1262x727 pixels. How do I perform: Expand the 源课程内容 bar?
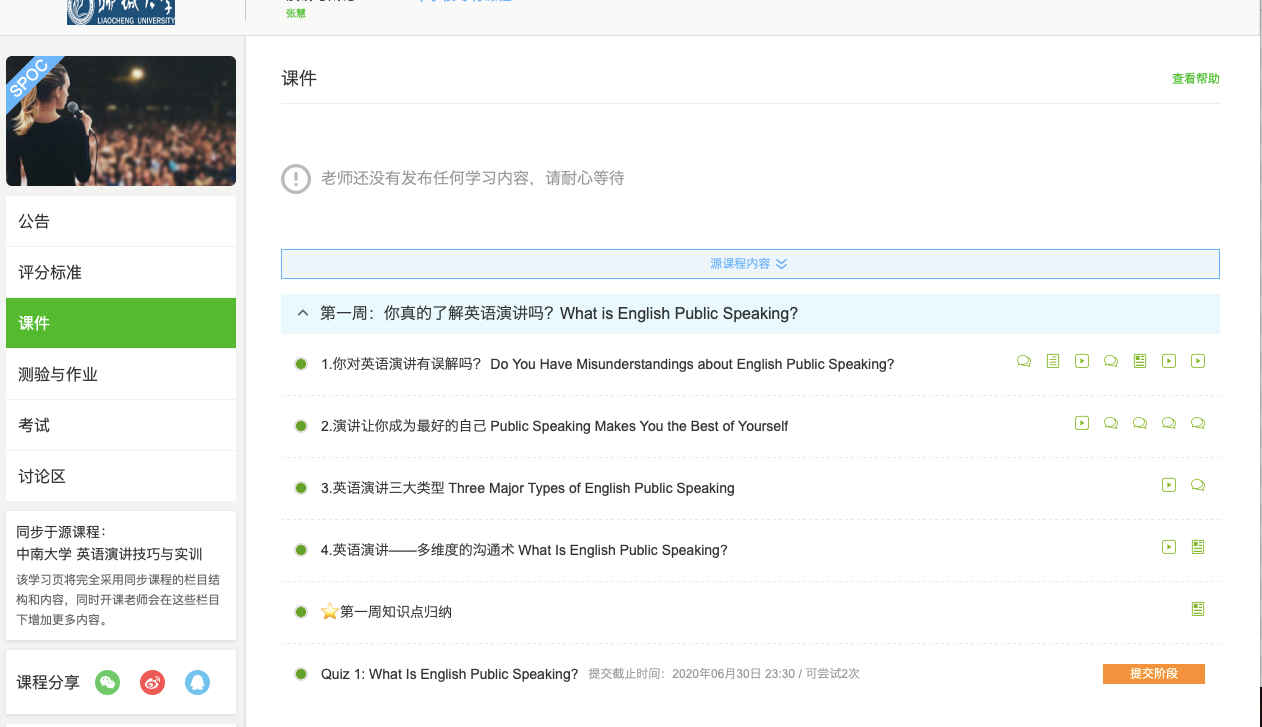(750, 264)
